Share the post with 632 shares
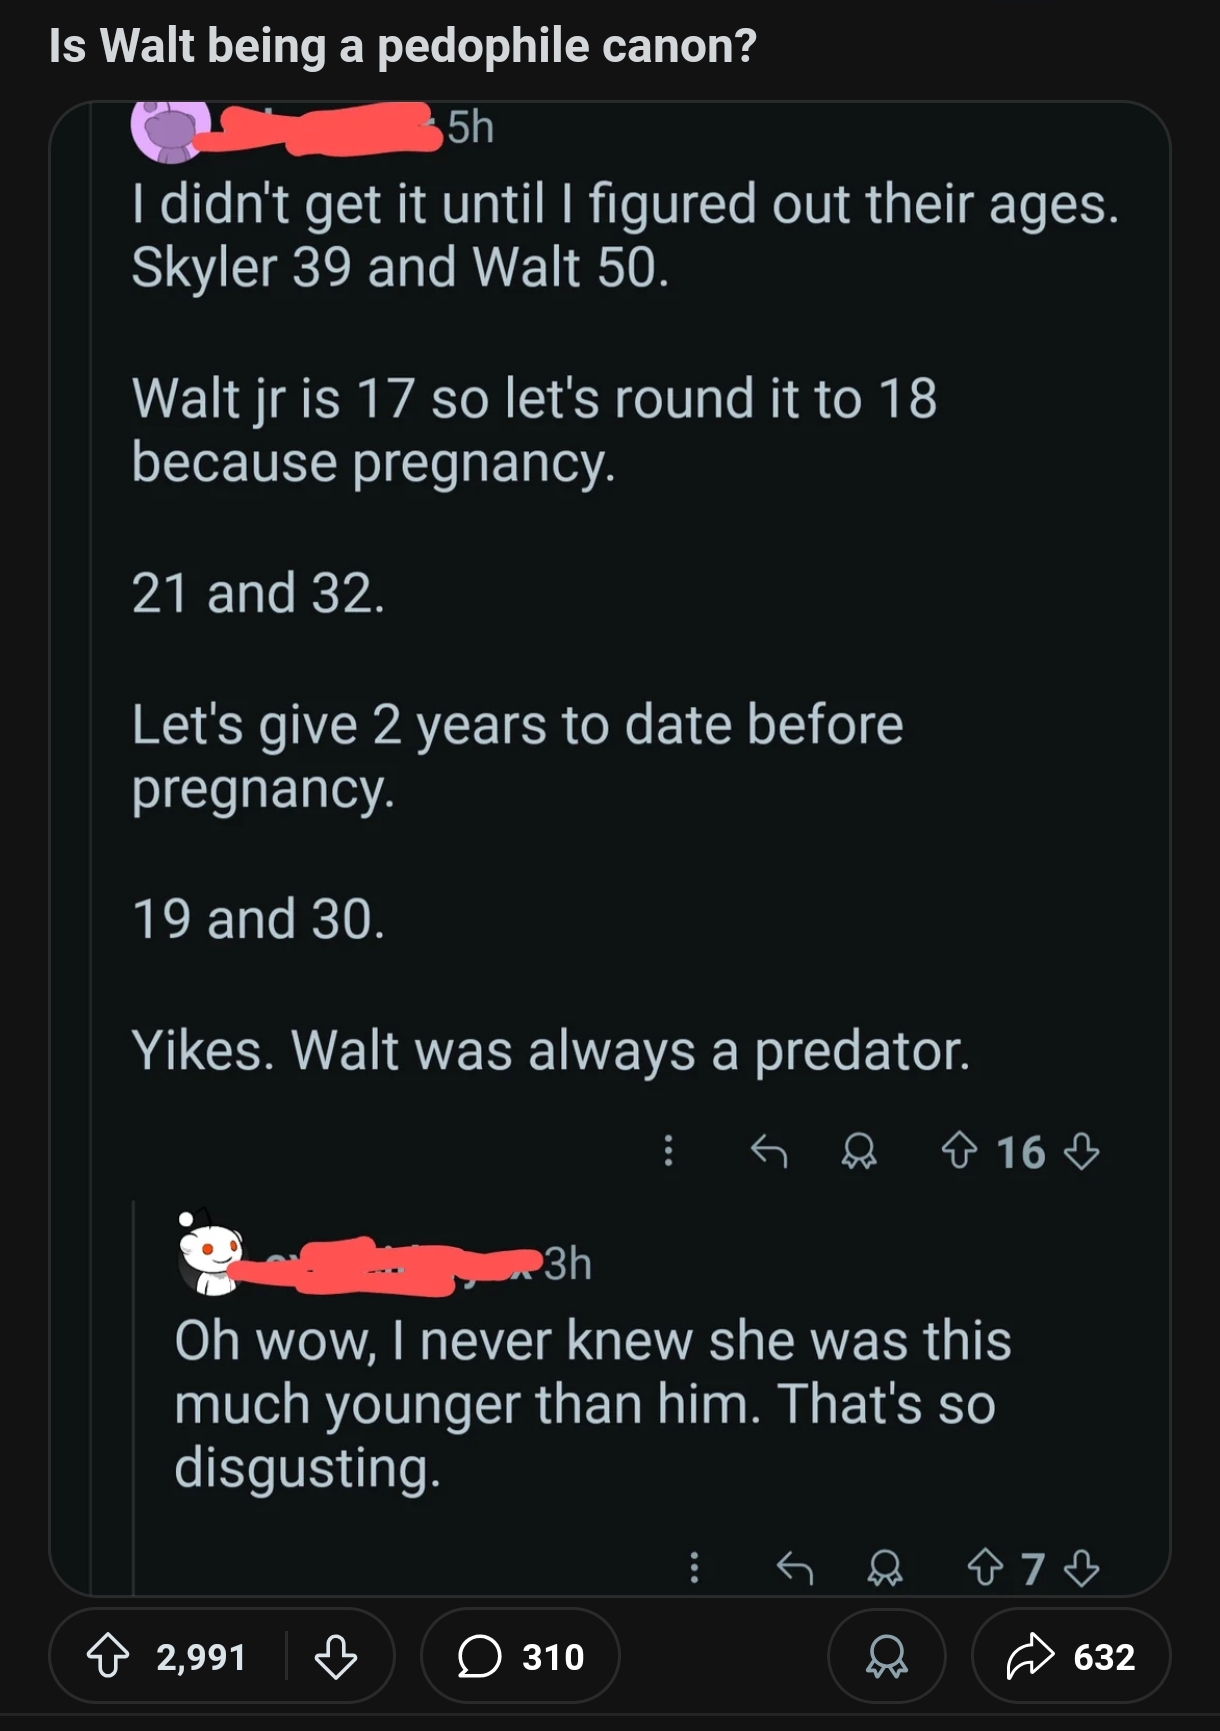1220x1731 pixels. [x=1071, y=1656]
